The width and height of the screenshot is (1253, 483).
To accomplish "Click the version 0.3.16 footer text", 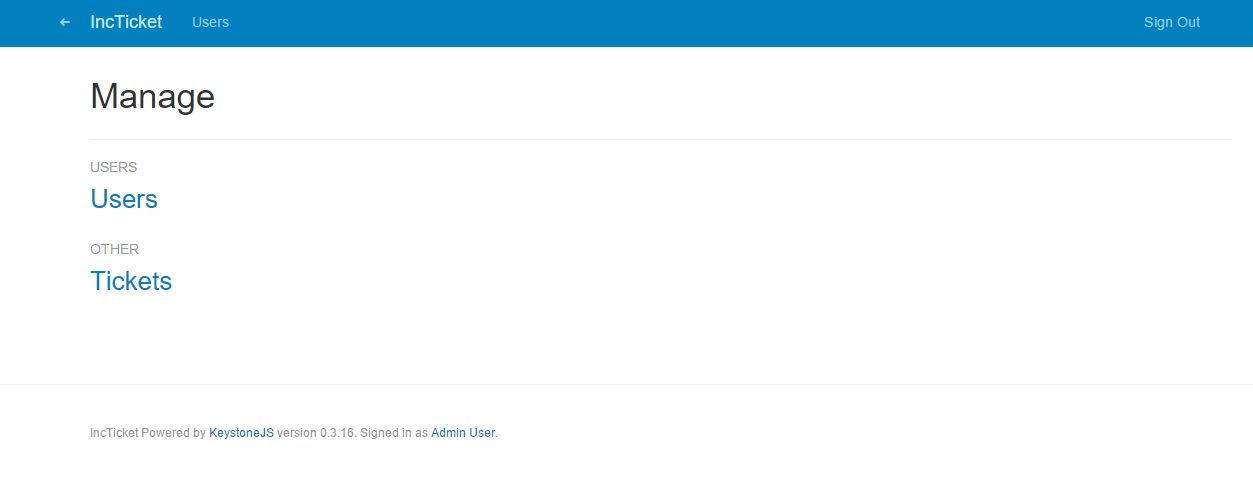I will coord(315,433).
